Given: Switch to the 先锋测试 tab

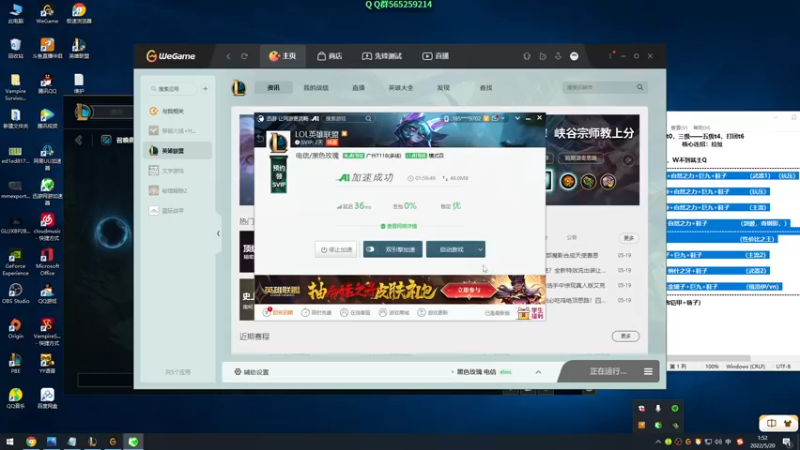Looking at the screenshot, I should 382,56.
